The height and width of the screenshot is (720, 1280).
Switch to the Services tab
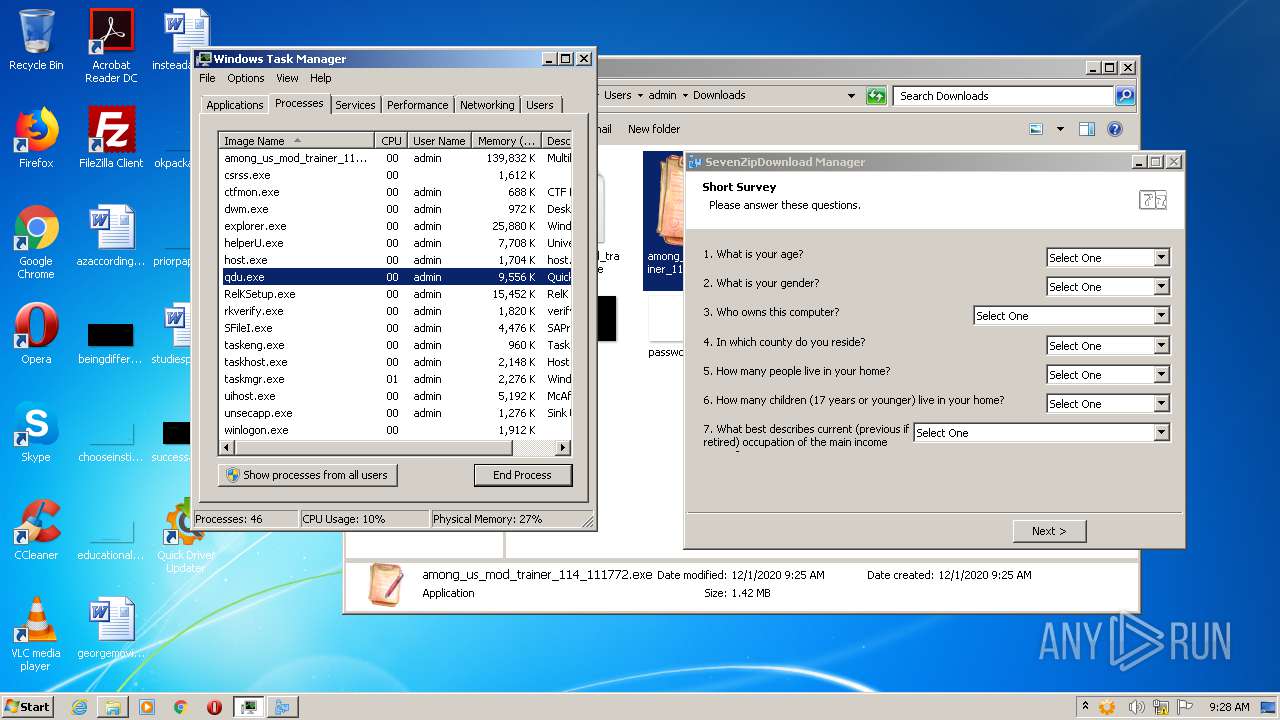(x=355, y=105)
